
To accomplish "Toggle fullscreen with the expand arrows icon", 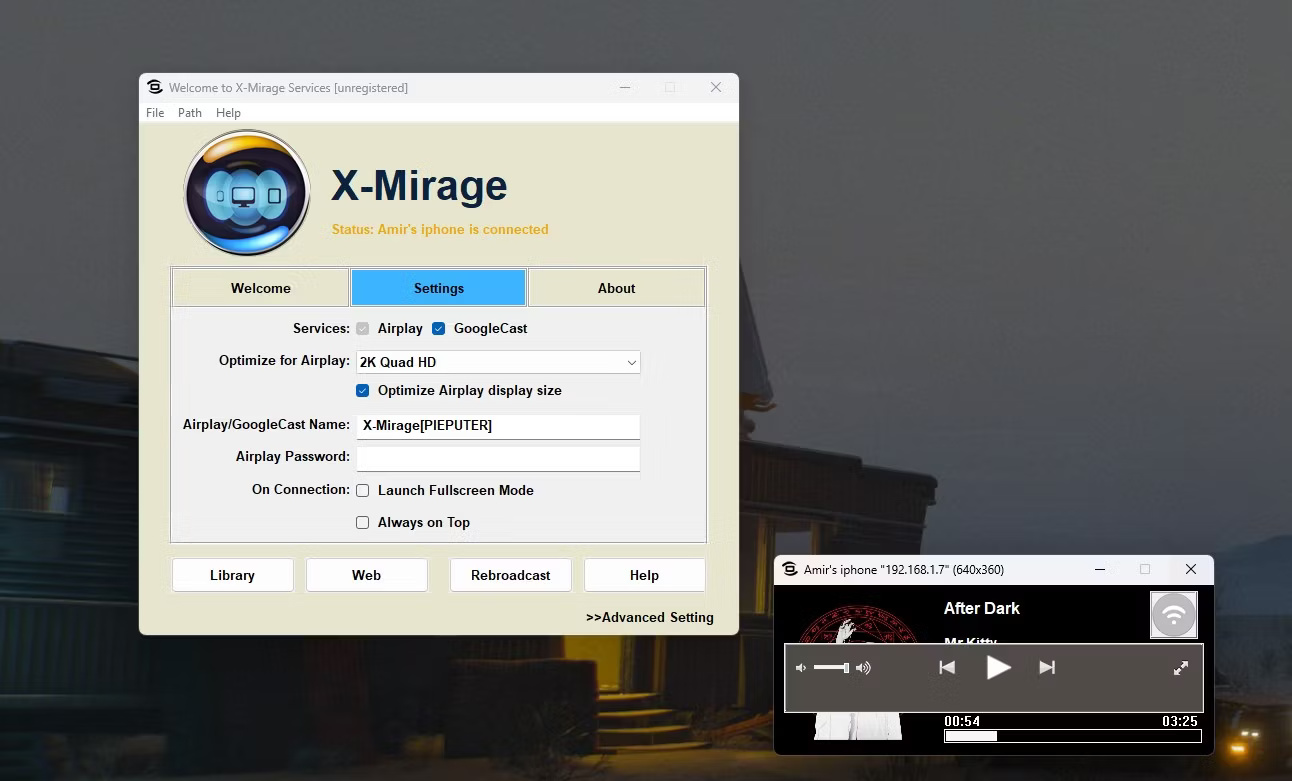I will [x=1181, y=667].
